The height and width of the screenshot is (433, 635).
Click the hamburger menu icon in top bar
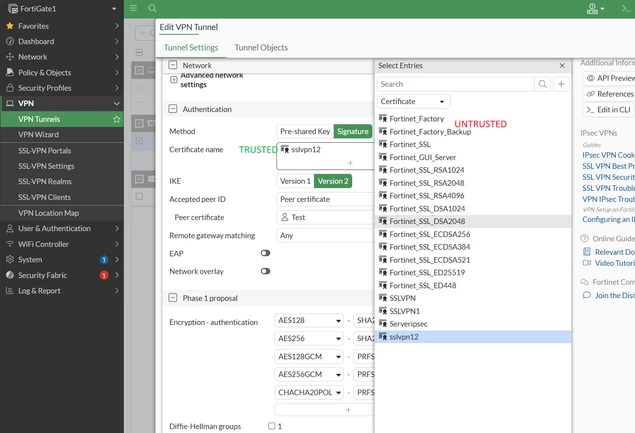point(133,8)
